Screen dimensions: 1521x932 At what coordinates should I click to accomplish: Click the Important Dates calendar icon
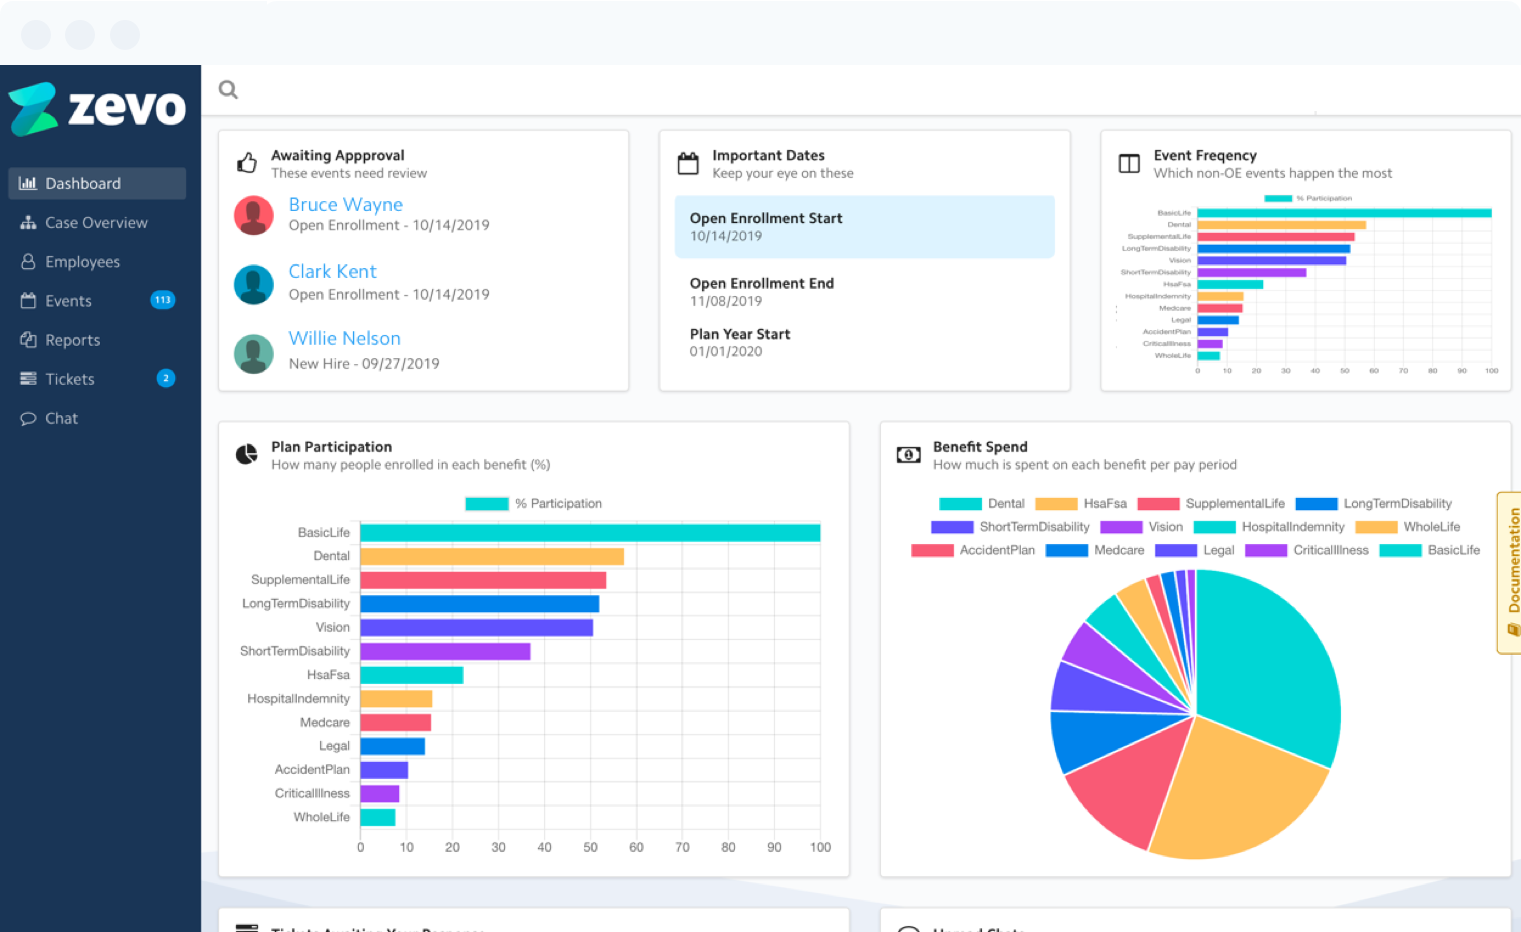tap(688, 163)
